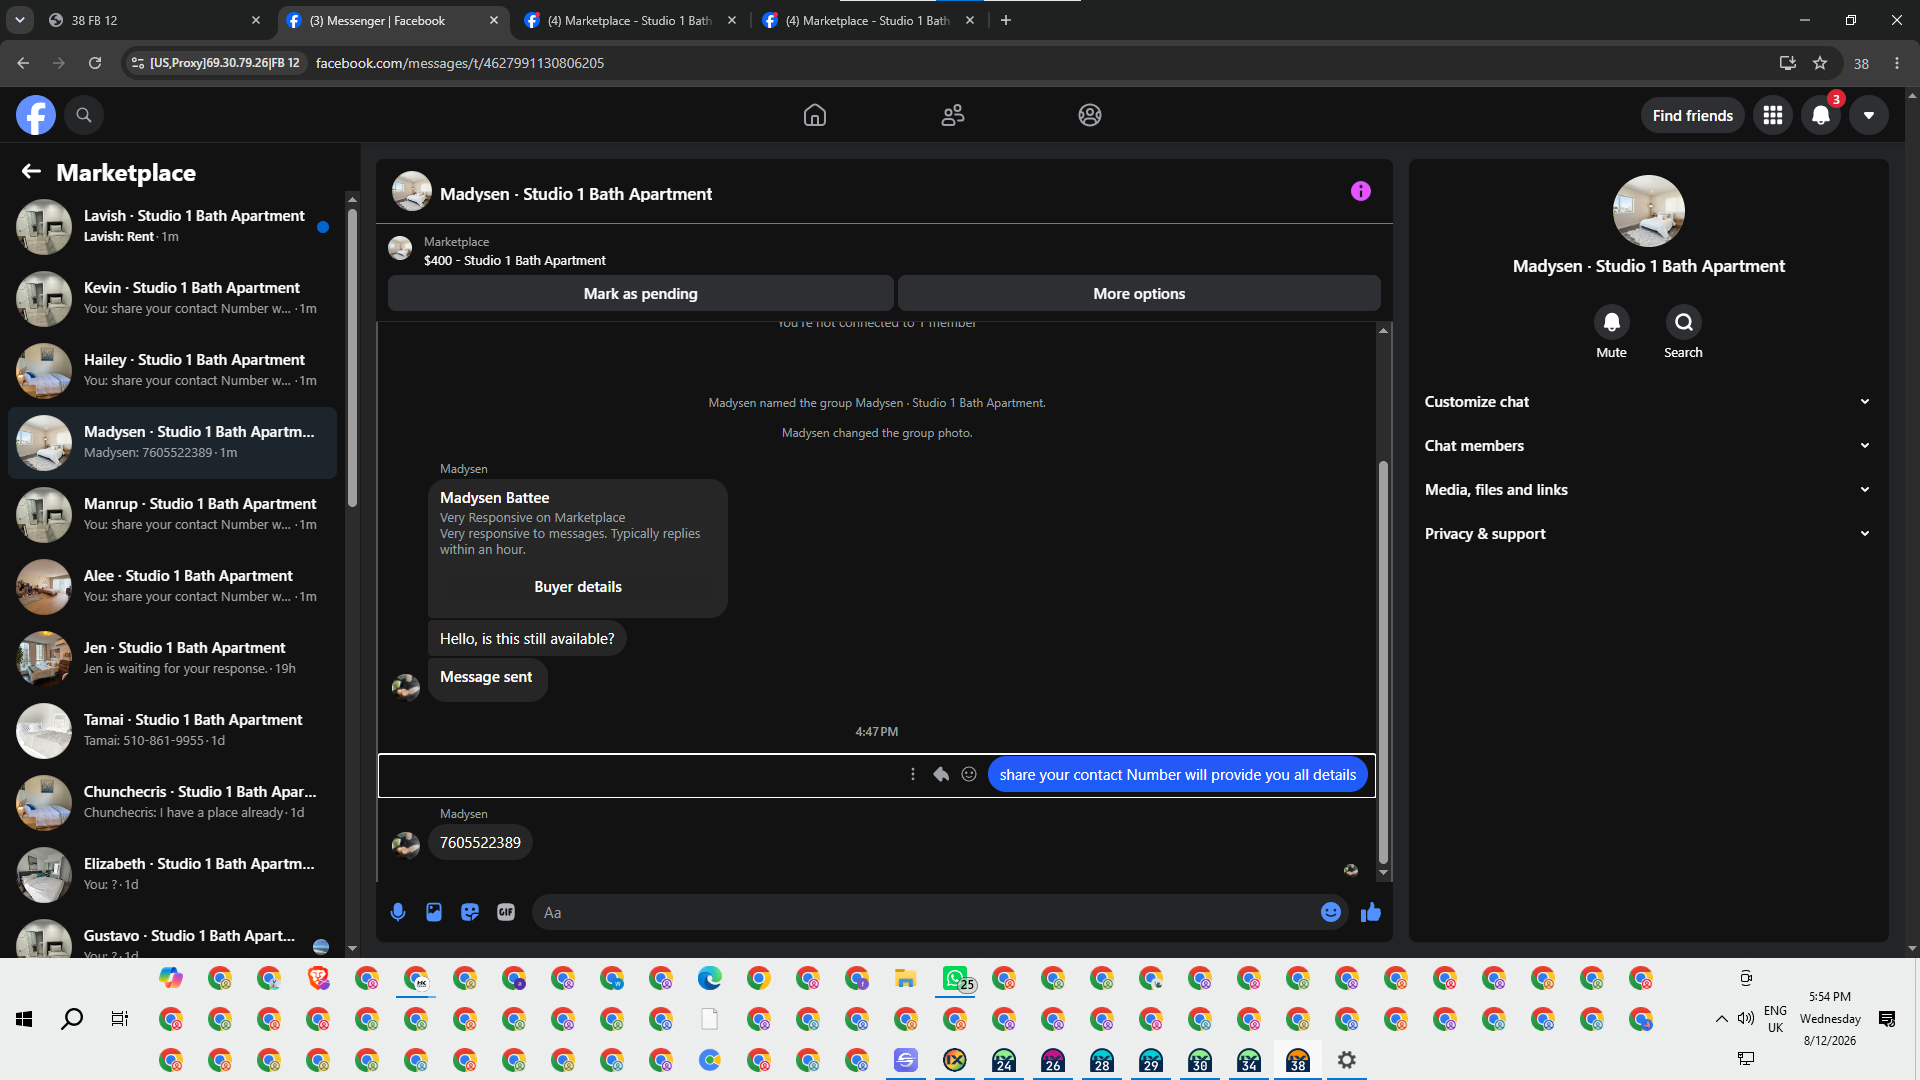Mute this conversation with bell icon
The image size is (1920, 1080).
(x=1612, y=322)
